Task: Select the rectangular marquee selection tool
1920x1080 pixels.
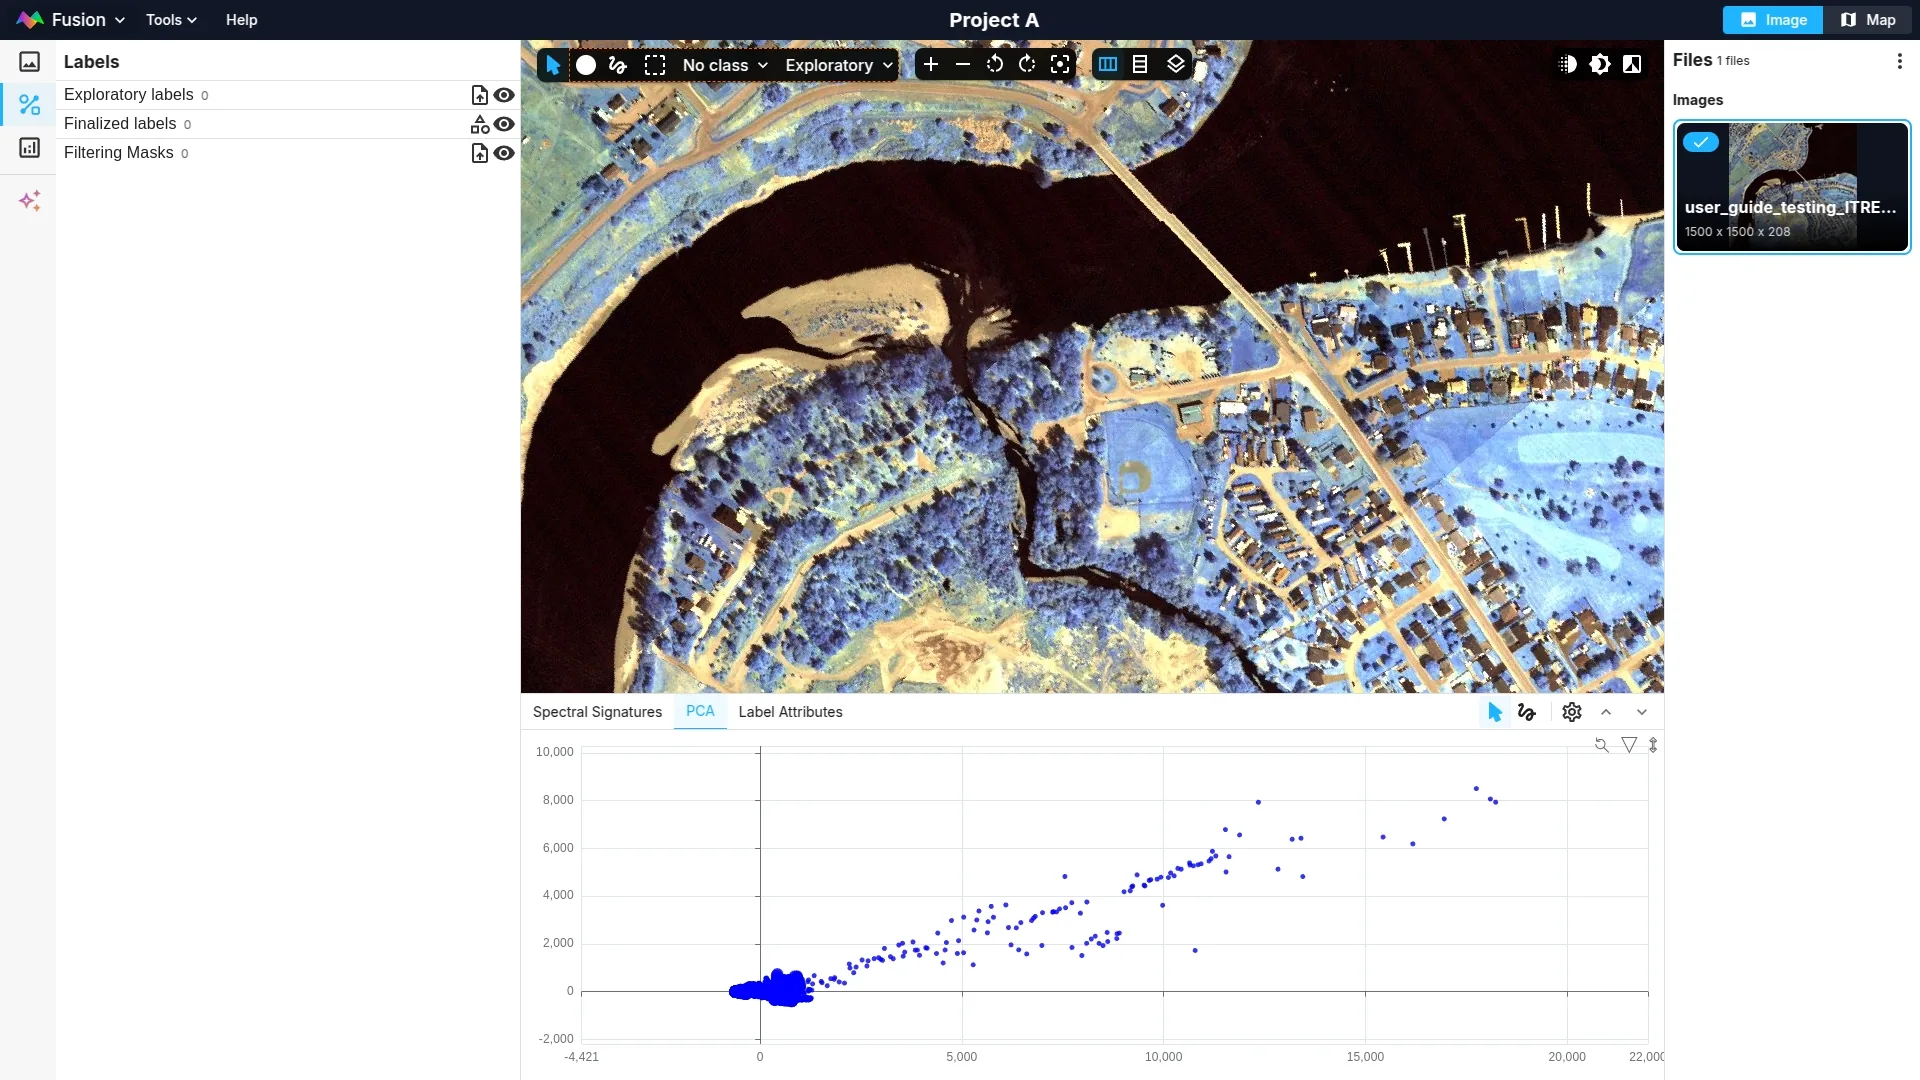Action: pyautogui.click(x=655, y=65)
